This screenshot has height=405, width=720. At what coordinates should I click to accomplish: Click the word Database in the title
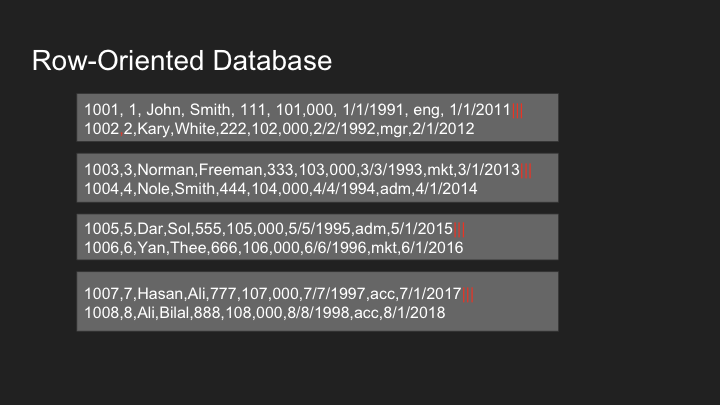(272, 61)
